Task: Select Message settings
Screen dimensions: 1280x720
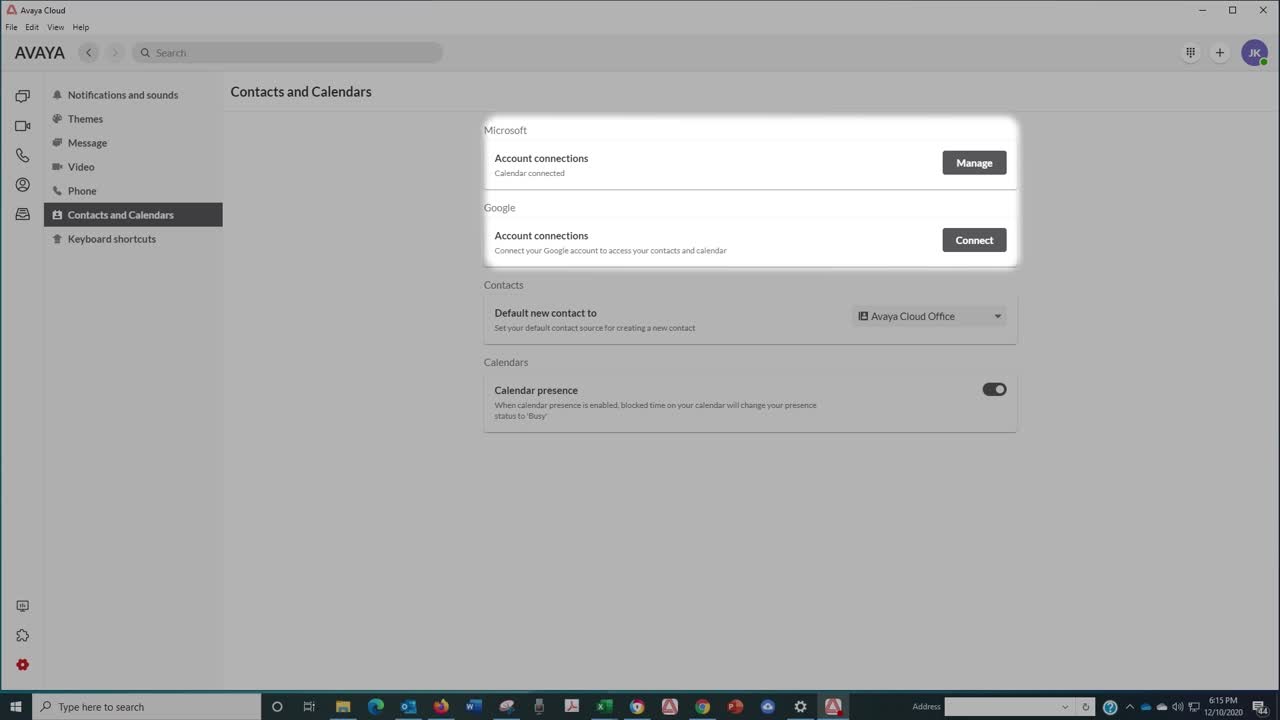Action: (133, 143)
